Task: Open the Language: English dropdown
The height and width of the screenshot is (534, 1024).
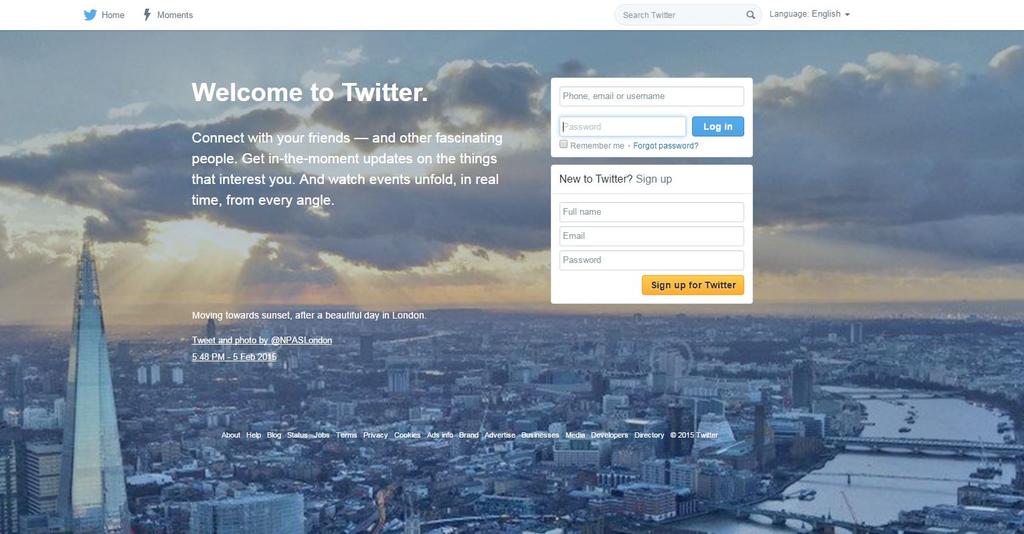Action: [809, 14]
